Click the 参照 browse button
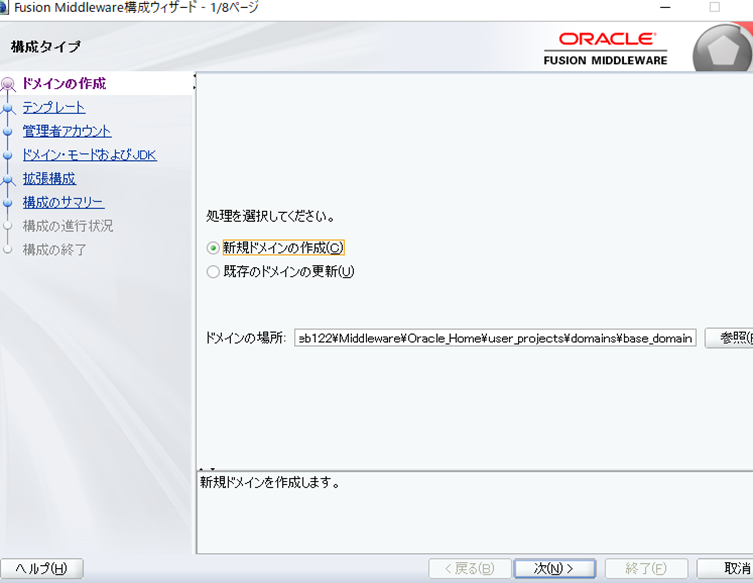 (729, 338)
